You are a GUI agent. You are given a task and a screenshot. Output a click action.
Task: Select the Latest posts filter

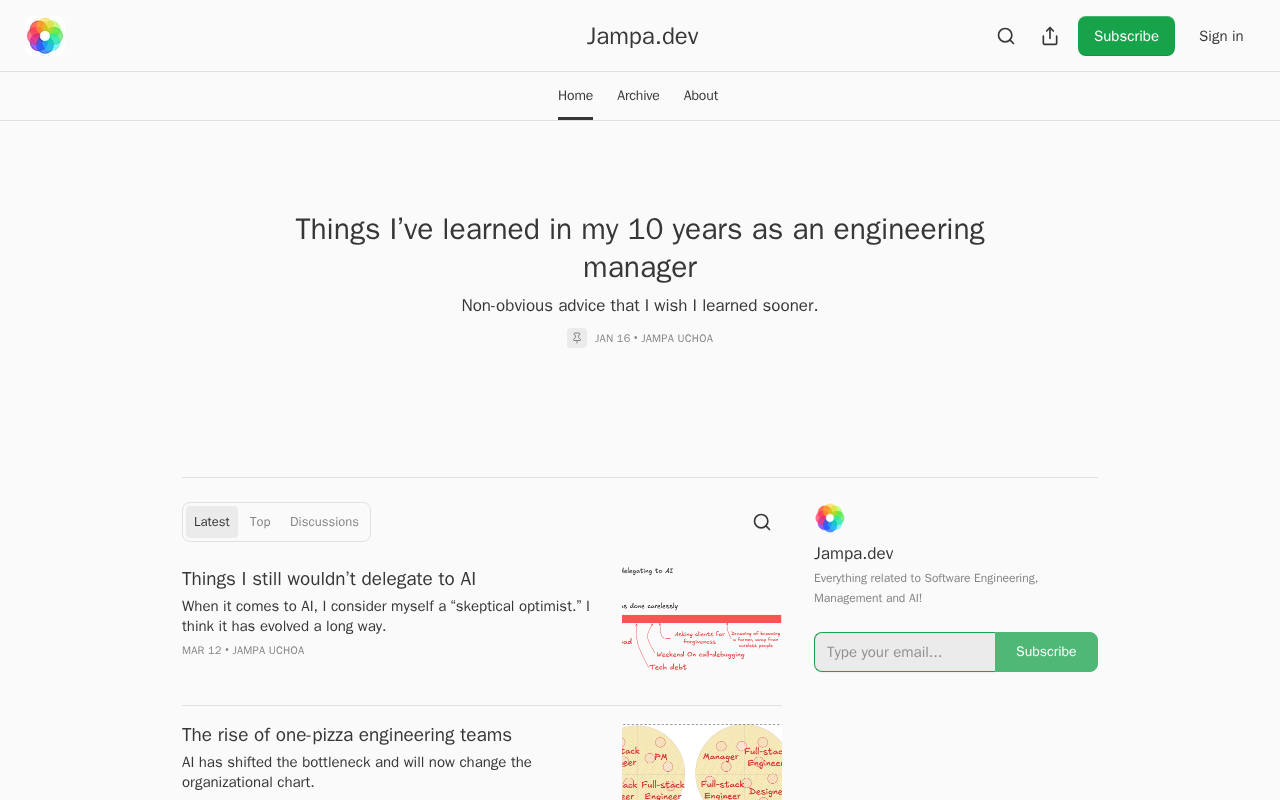click(212, 522)
